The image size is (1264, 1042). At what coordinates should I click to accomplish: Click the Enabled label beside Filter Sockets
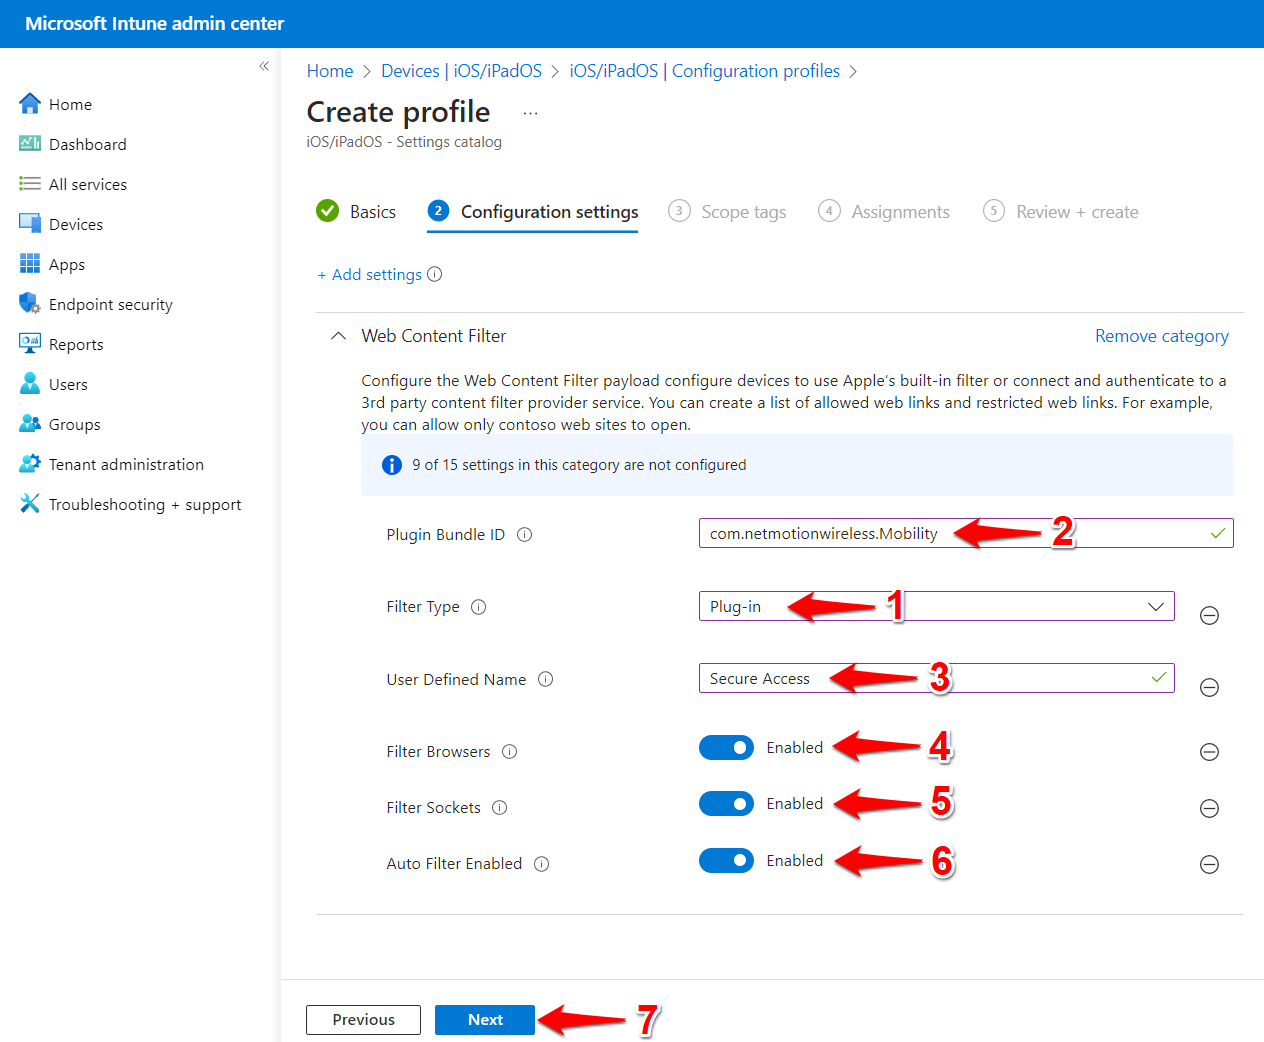[x=795, y=803]
